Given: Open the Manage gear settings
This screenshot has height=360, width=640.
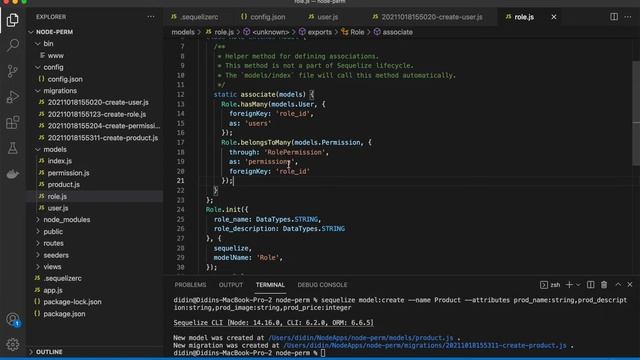Looking at the screenshot, I should [13, 344].
